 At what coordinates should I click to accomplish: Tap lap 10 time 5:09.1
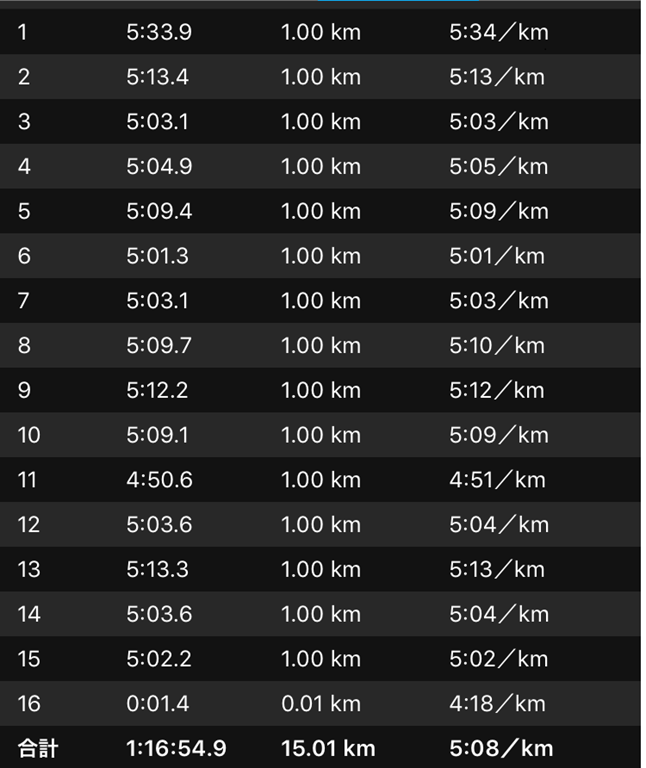pyautogui.click(x=157, y=435)
